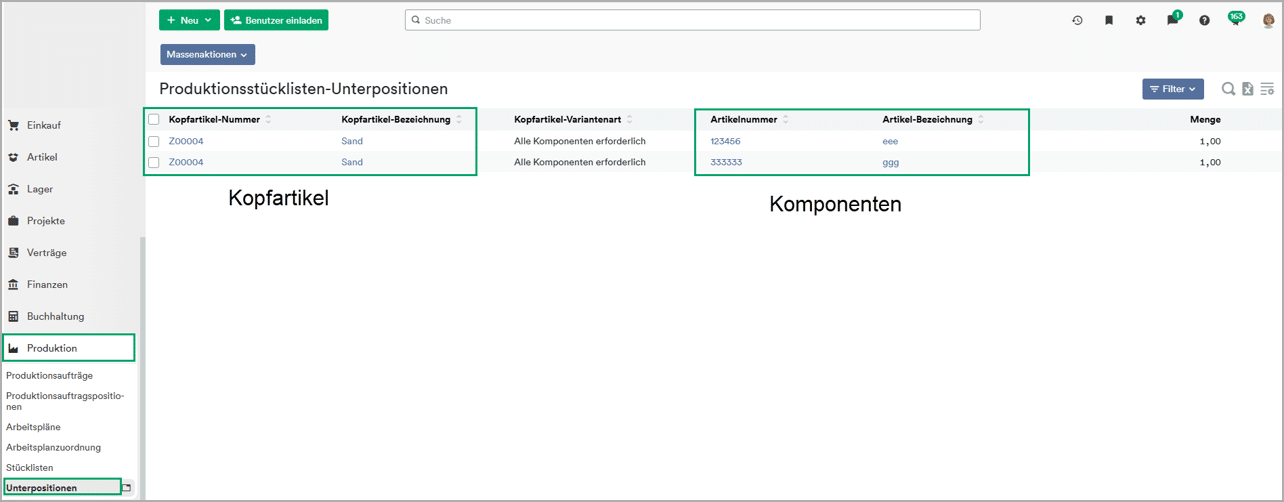Open article number link 123456
The width and height of the screenshot is (1284, 502).
[x=725, y=141]
